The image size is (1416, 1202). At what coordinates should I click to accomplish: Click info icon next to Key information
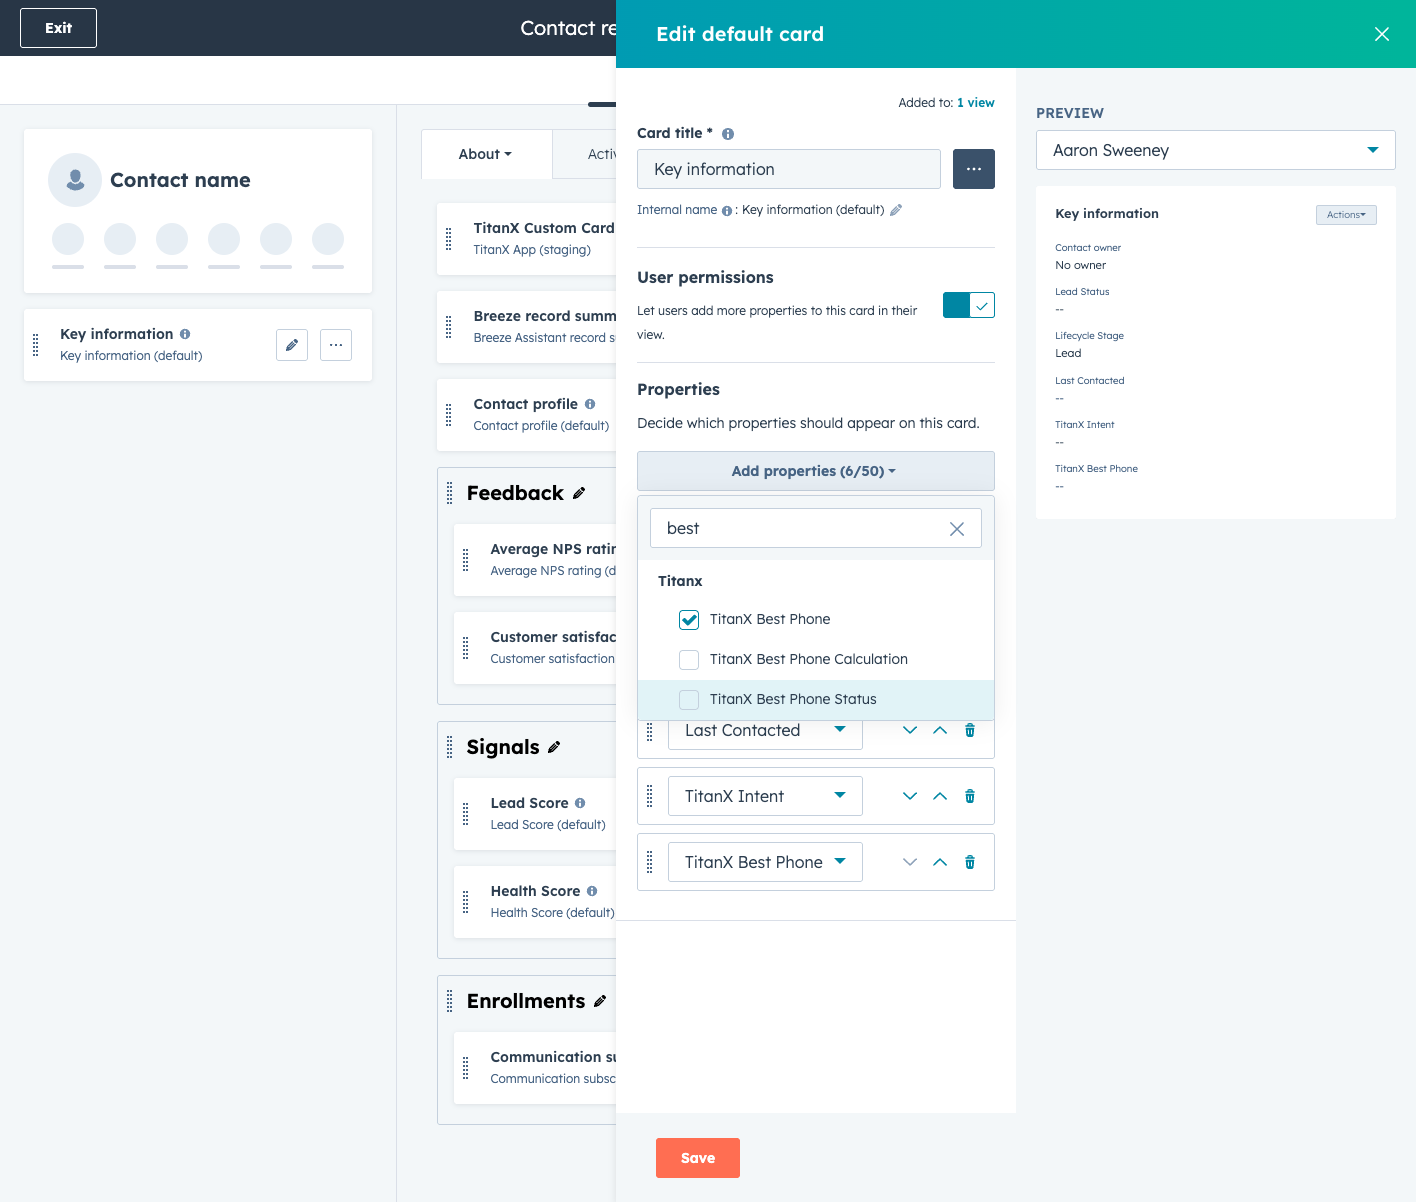click(x=185, y=334)
